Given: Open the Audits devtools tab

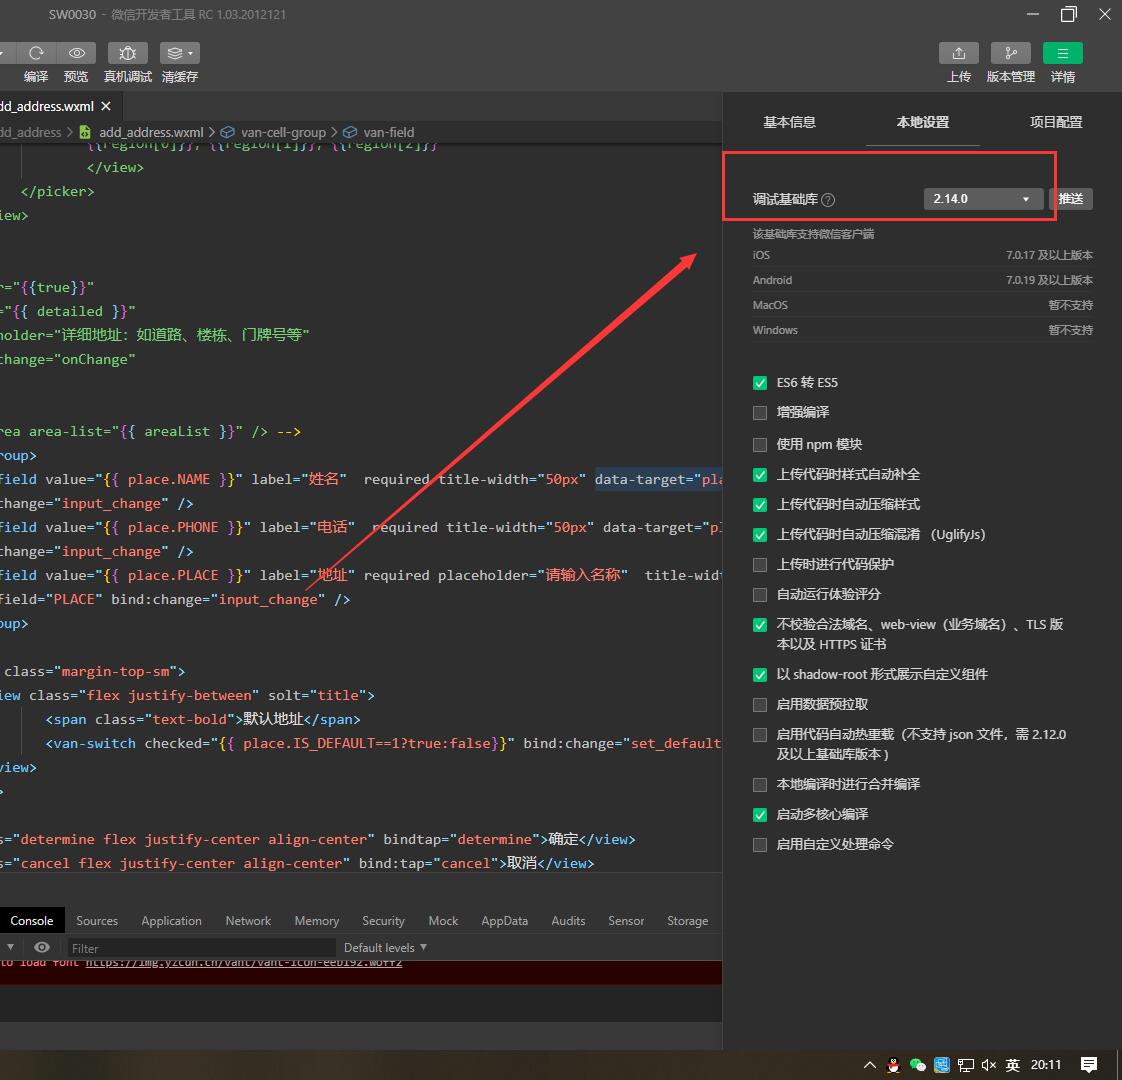Looking at the screenshot, I should (568, 920).
